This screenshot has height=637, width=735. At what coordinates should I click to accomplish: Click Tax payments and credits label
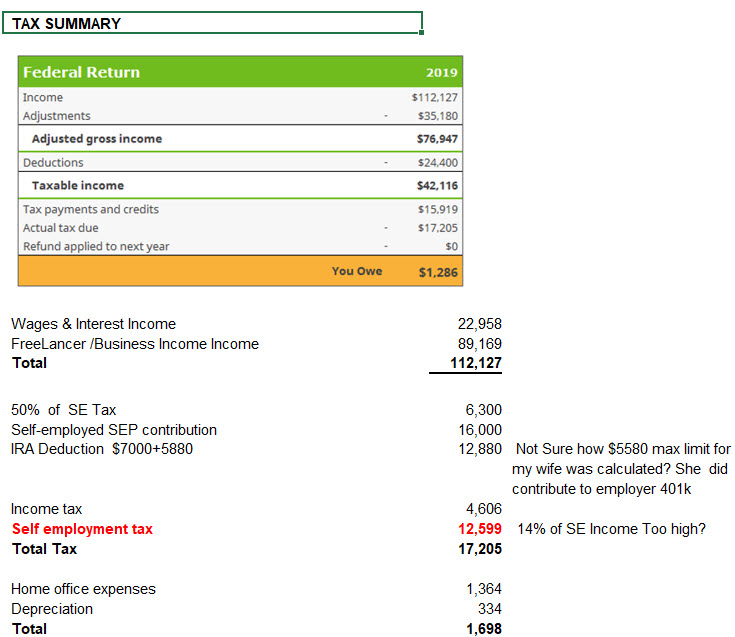coord(91,210)
